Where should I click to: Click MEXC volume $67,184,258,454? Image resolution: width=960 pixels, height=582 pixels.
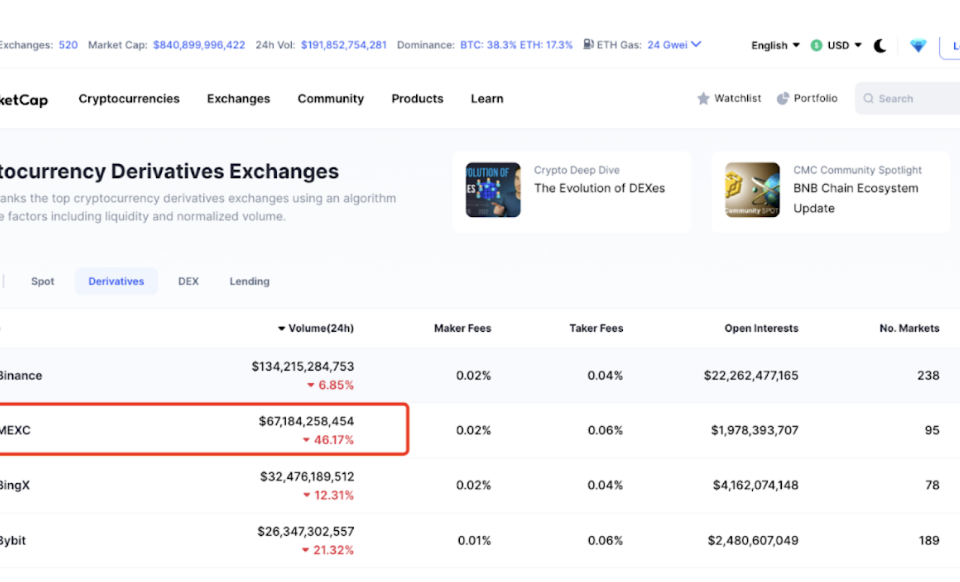[x=306, y=421]
